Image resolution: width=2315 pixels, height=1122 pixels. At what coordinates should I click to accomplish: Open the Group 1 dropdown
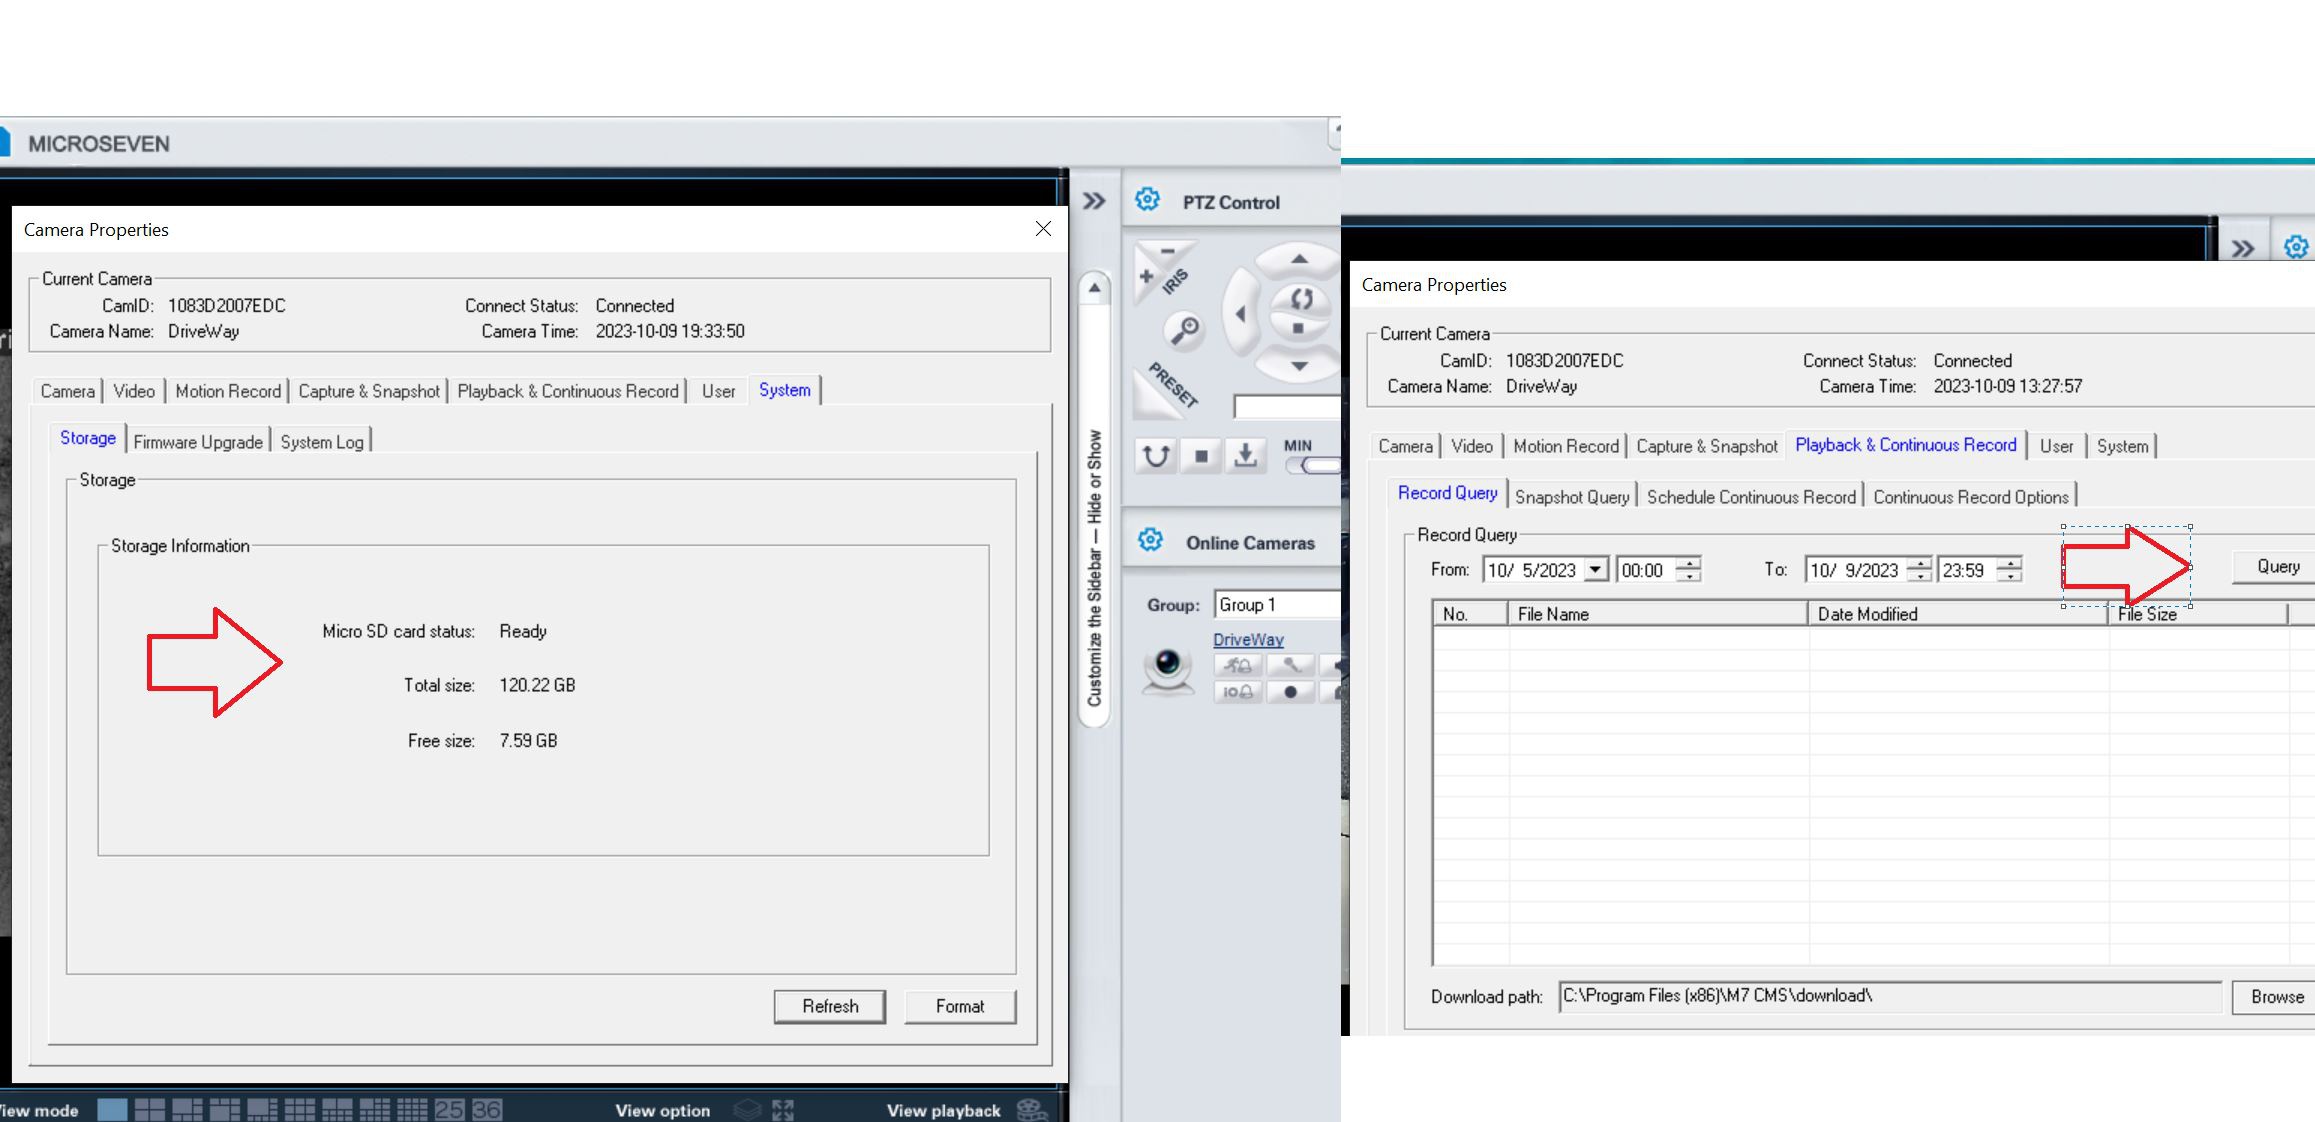1277,605
